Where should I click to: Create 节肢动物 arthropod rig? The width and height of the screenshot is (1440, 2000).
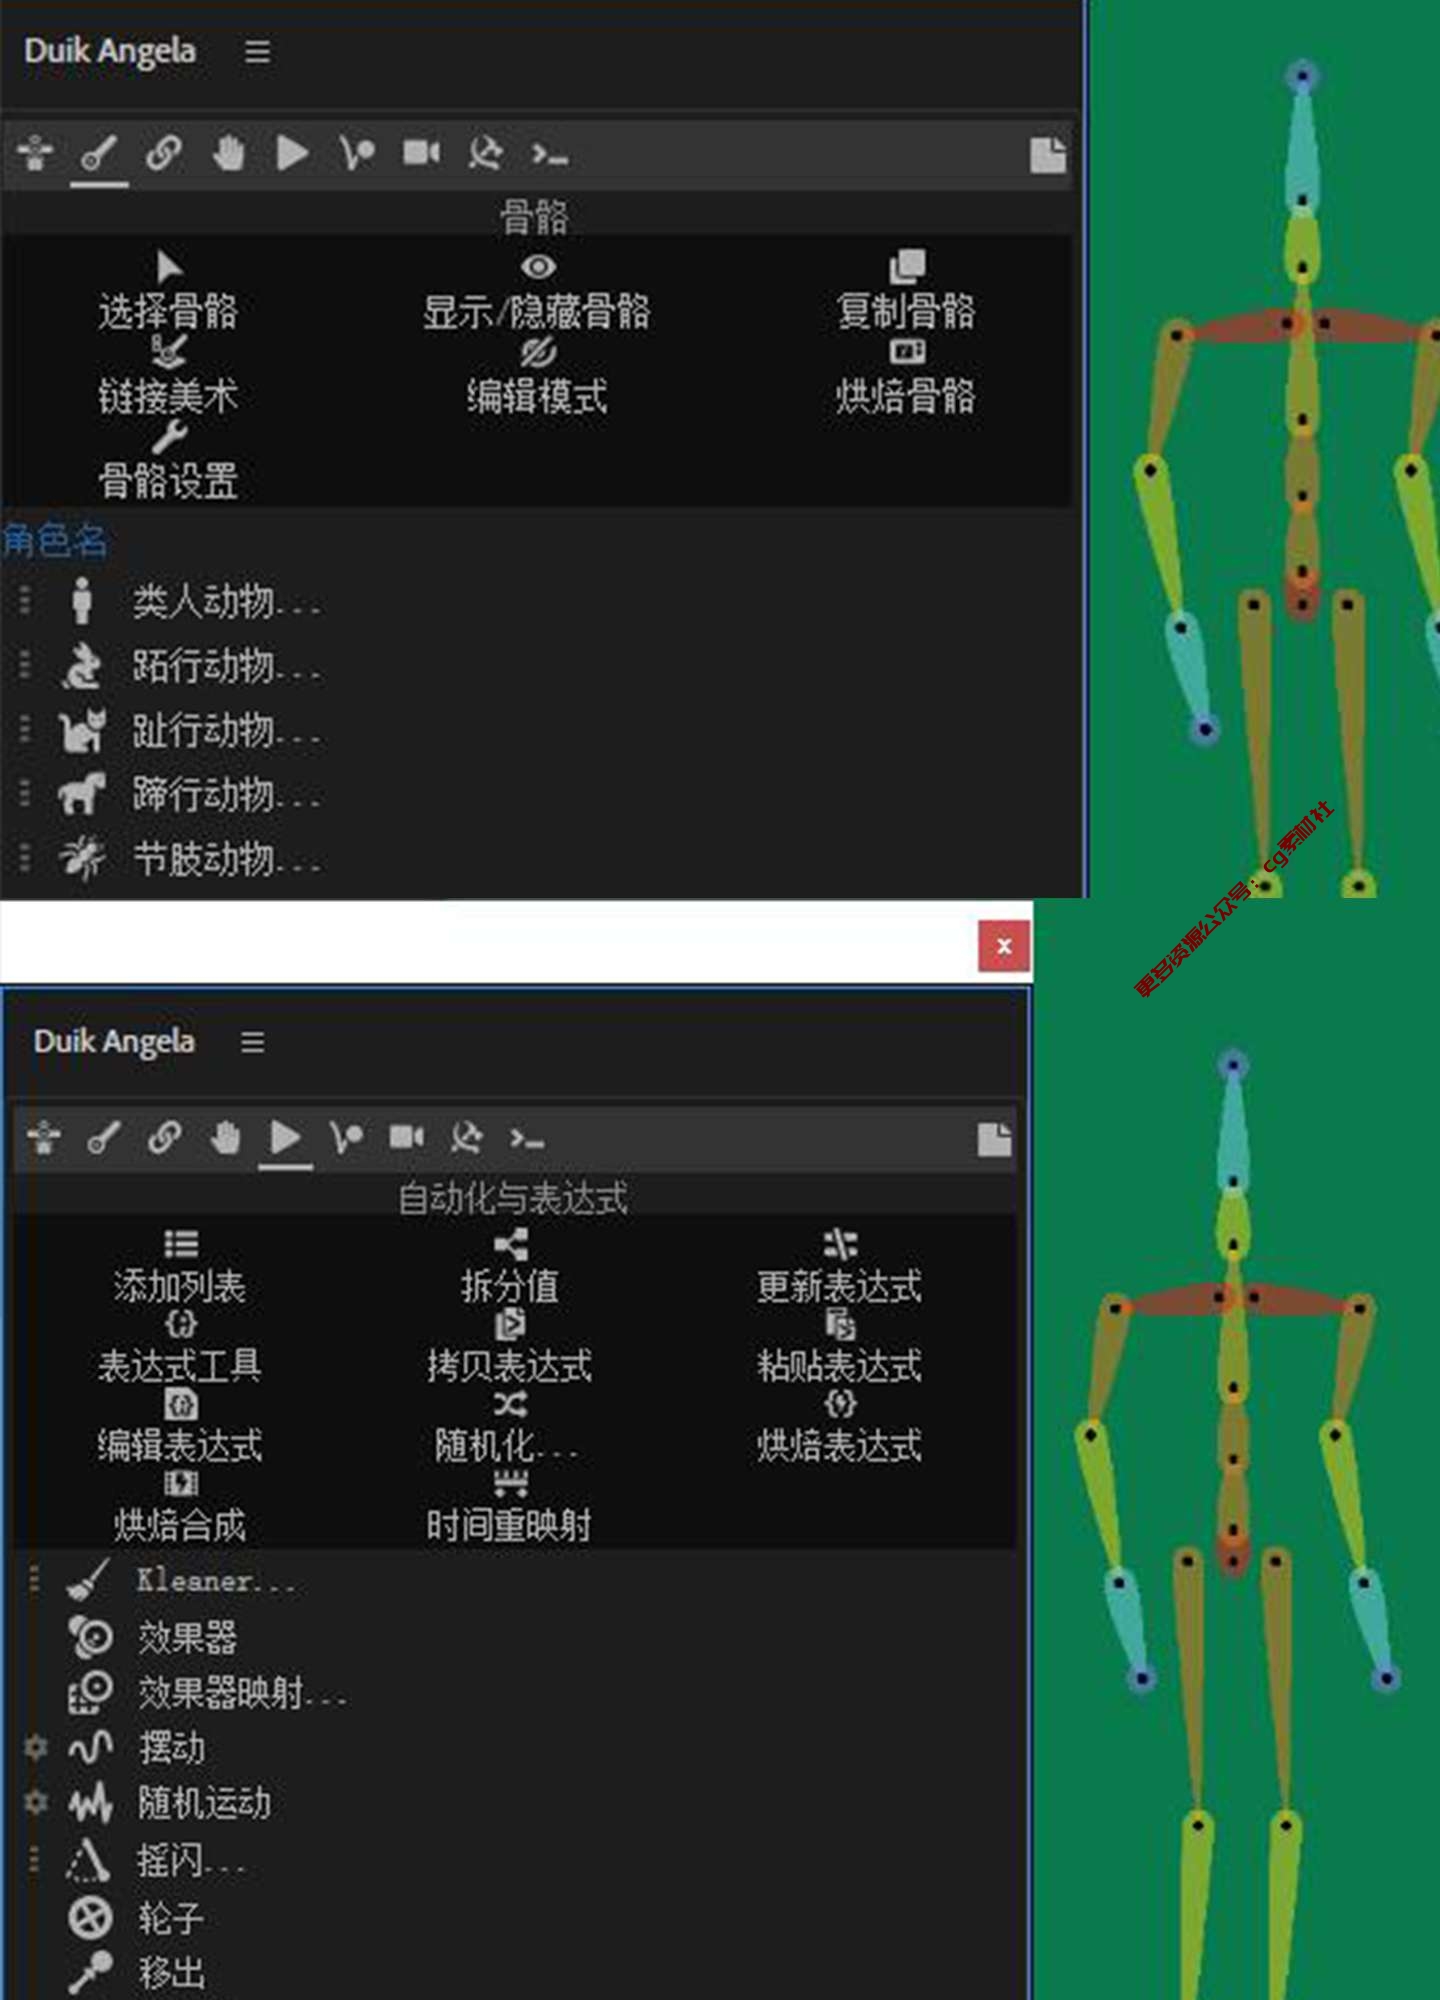tap(226, 859)
